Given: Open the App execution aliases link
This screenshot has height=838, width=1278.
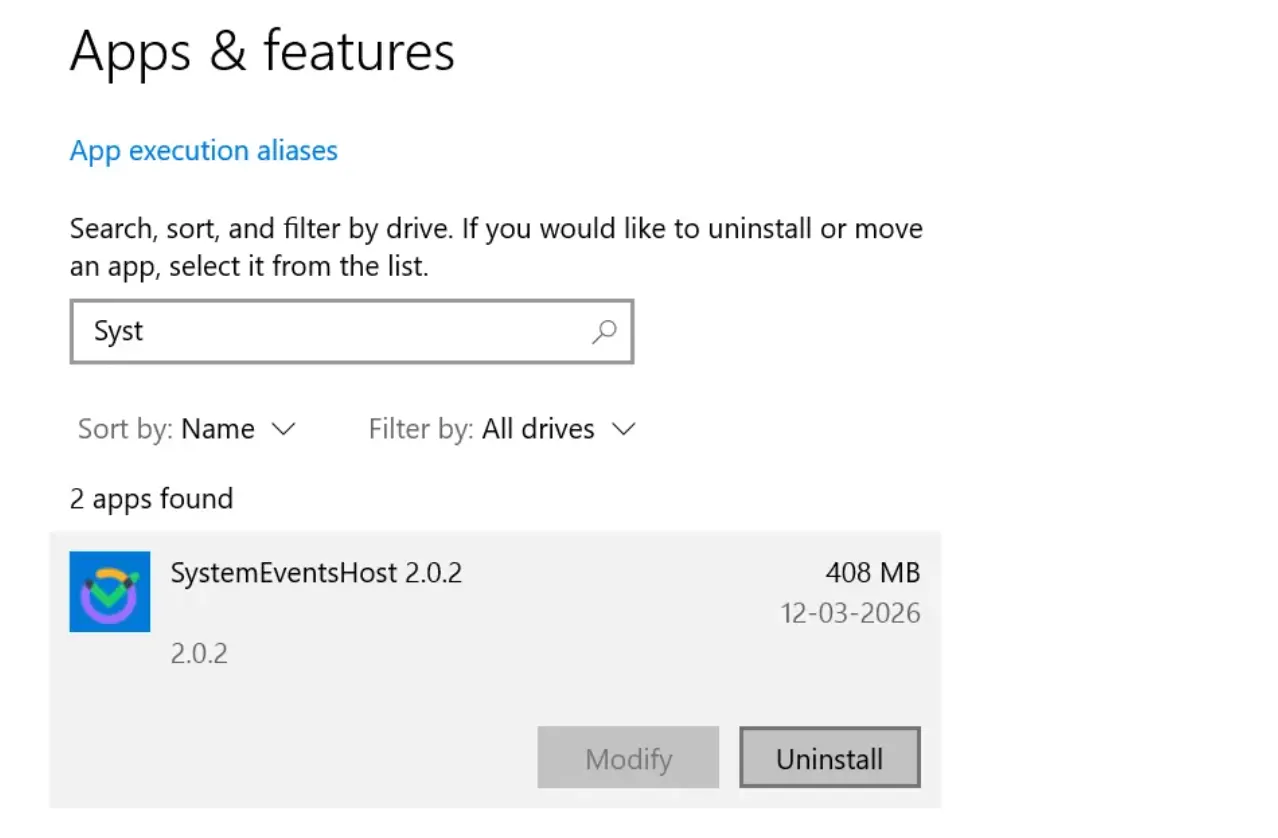Looking at the screenshot, I should click(x=204, y=151).
